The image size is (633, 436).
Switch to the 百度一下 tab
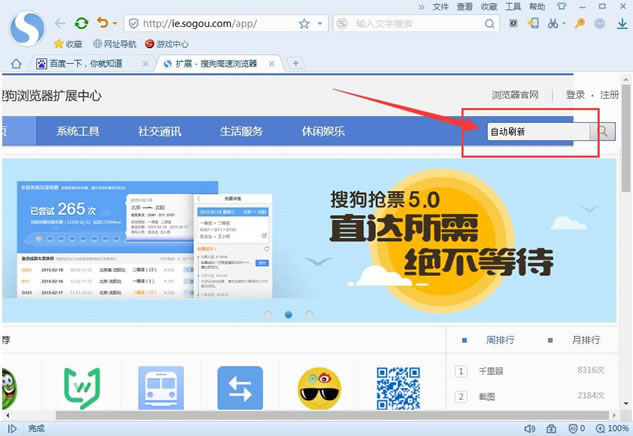pyautogui.click(x=86, y=64)
